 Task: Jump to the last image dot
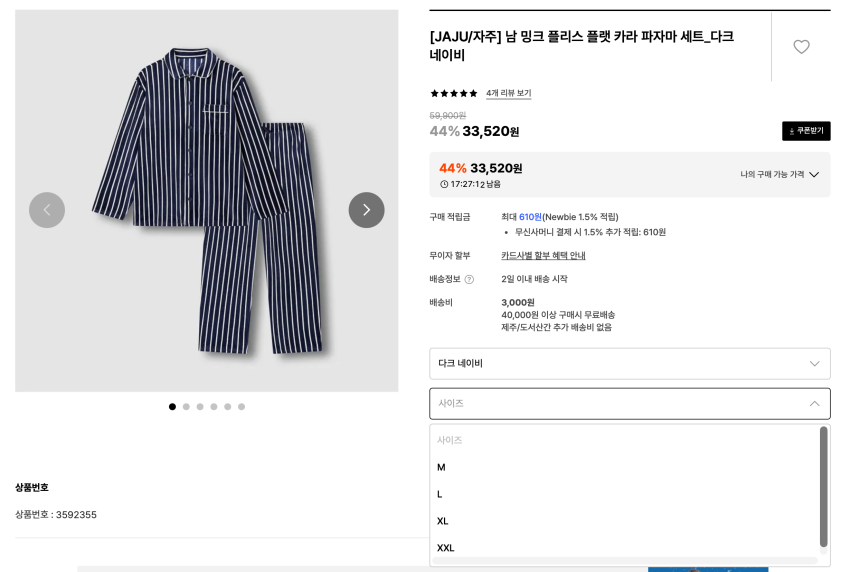click(x=241, y=407)
